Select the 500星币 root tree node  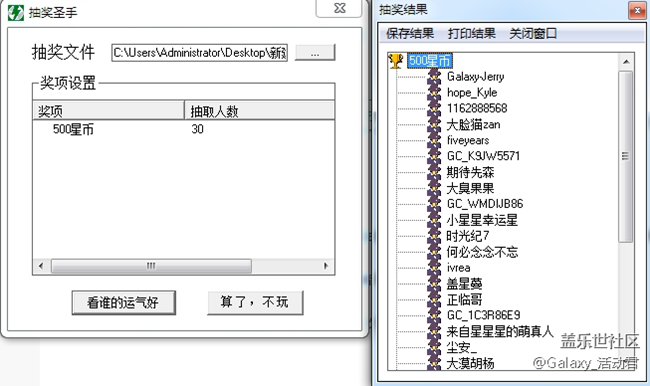pyautogui.click(x=429, y=61)
